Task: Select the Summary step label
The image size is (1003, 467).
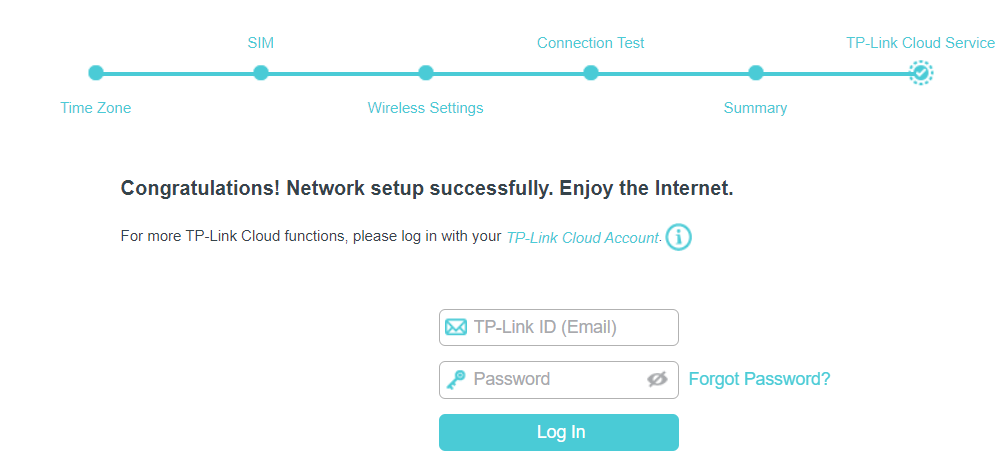Action: [x=756, y=108]
